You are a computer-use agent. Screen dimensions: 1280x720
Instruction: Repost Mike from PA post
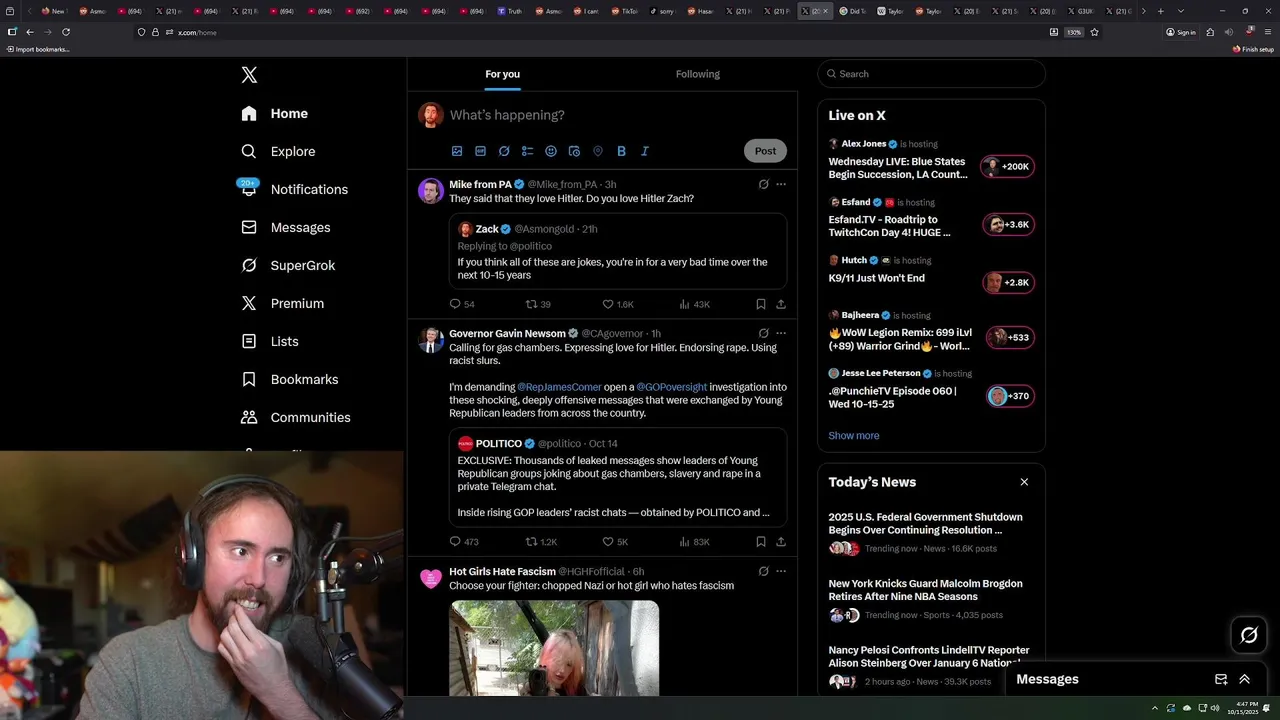(x=538, y=304)
